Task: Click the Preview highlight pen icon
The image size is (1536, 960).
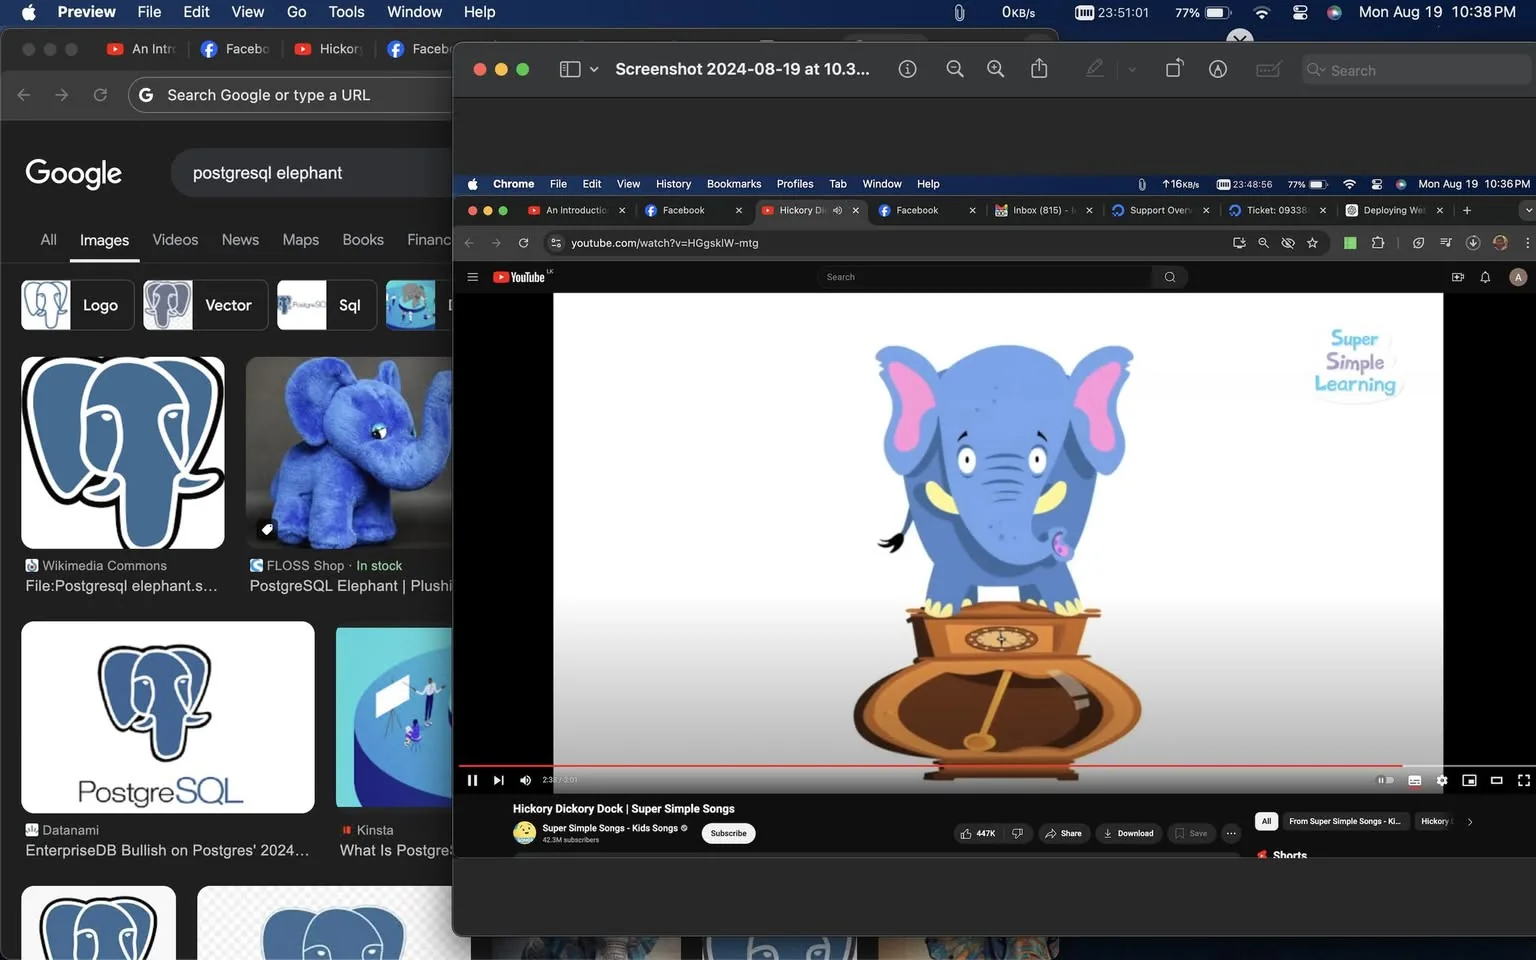Action: (1095, 69)
